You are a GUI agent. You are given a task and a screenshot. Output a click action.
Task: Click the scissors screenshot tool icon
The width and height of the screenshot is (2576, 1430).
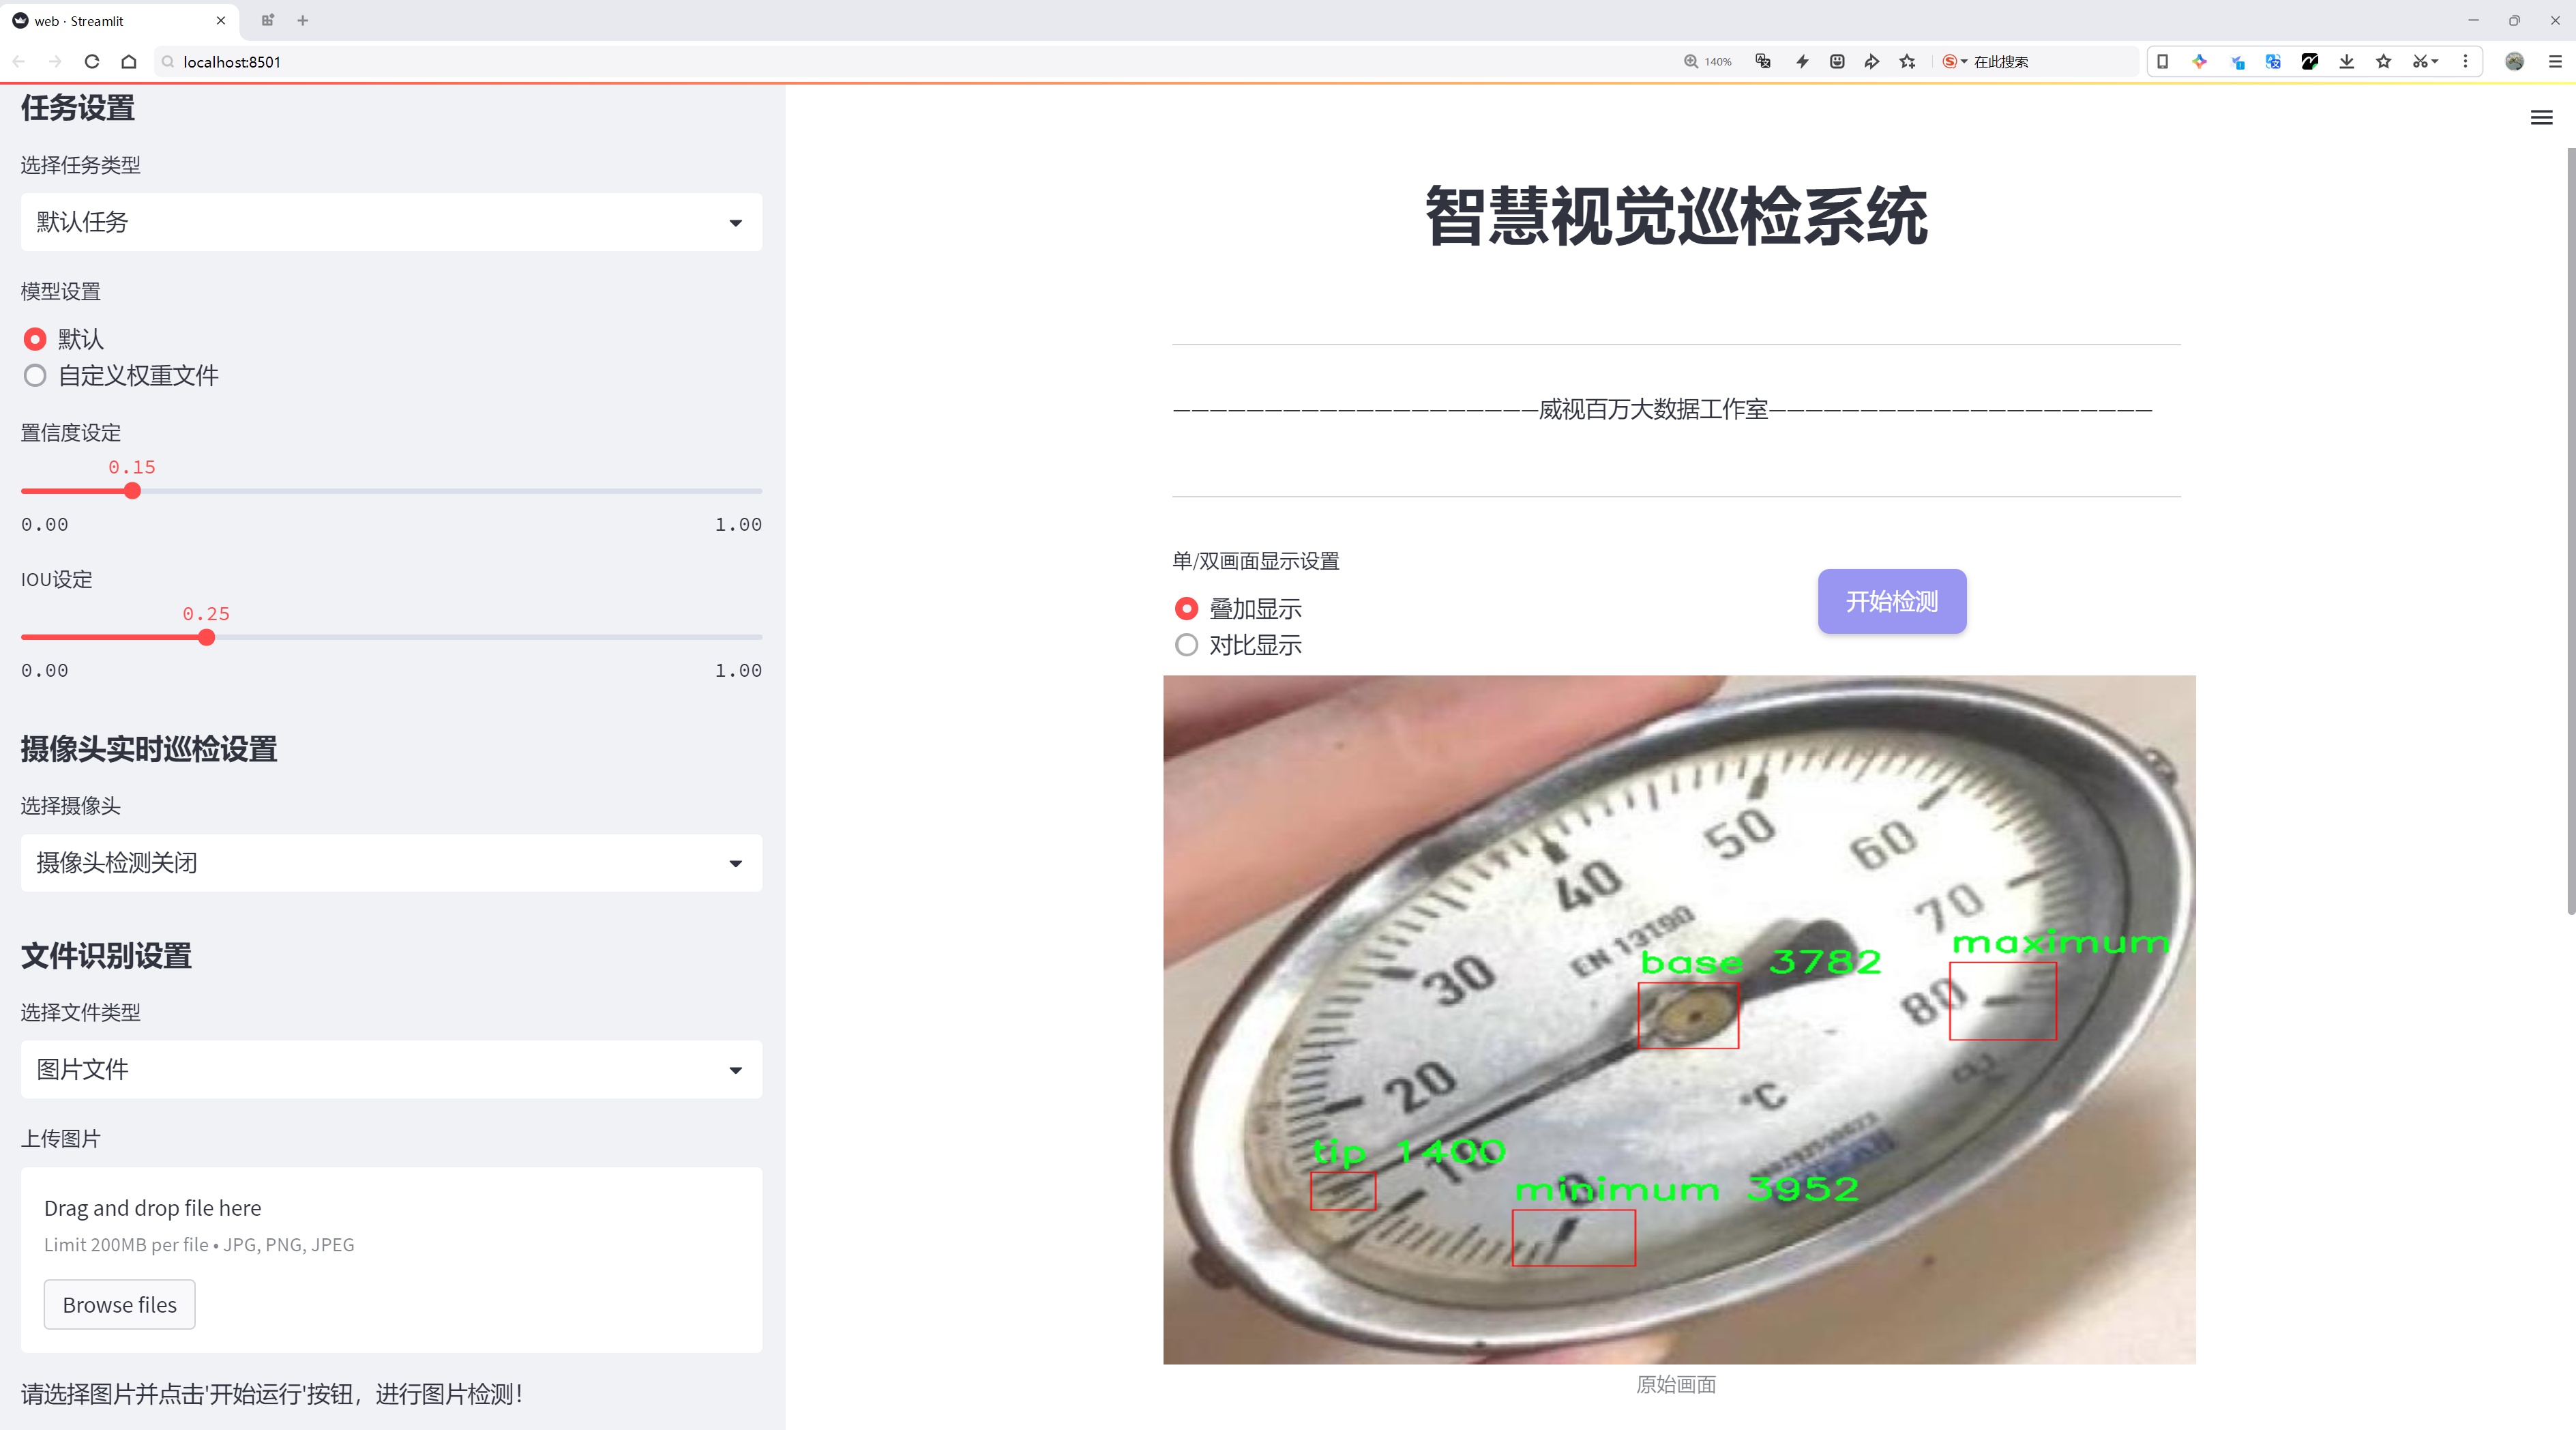(2418, 62)
